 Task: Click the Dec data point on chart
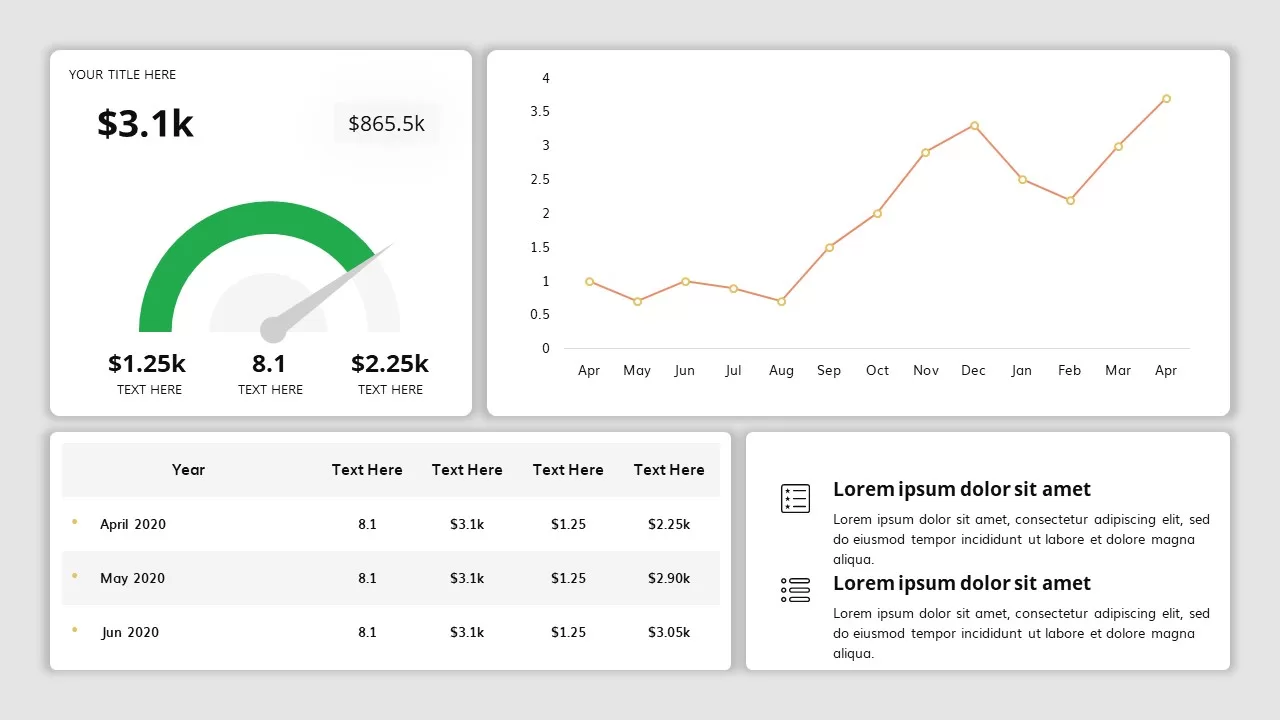(x=974, y=126)
